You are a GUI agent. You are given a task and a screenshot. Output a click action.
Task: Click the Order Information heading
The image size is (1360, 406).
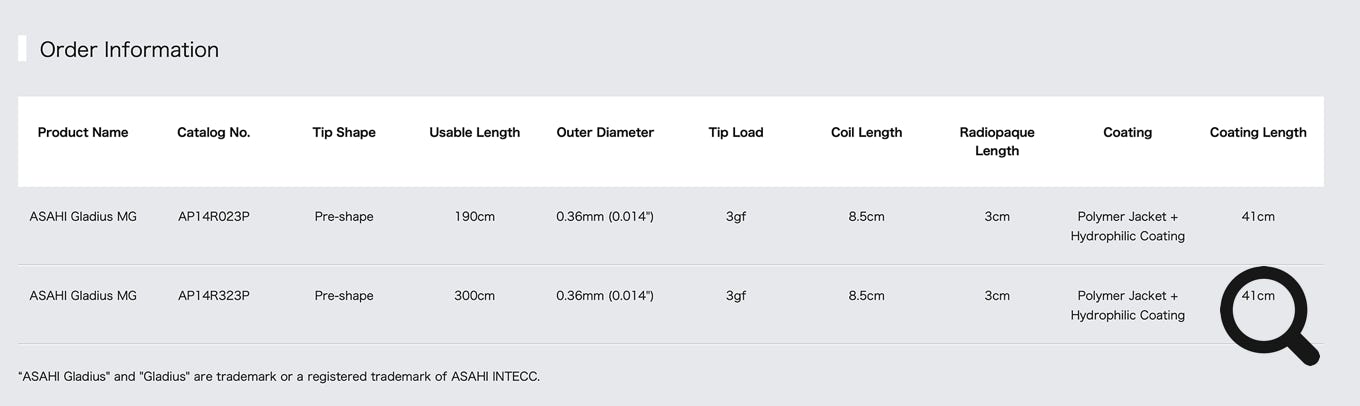click(x=129, y=49)
